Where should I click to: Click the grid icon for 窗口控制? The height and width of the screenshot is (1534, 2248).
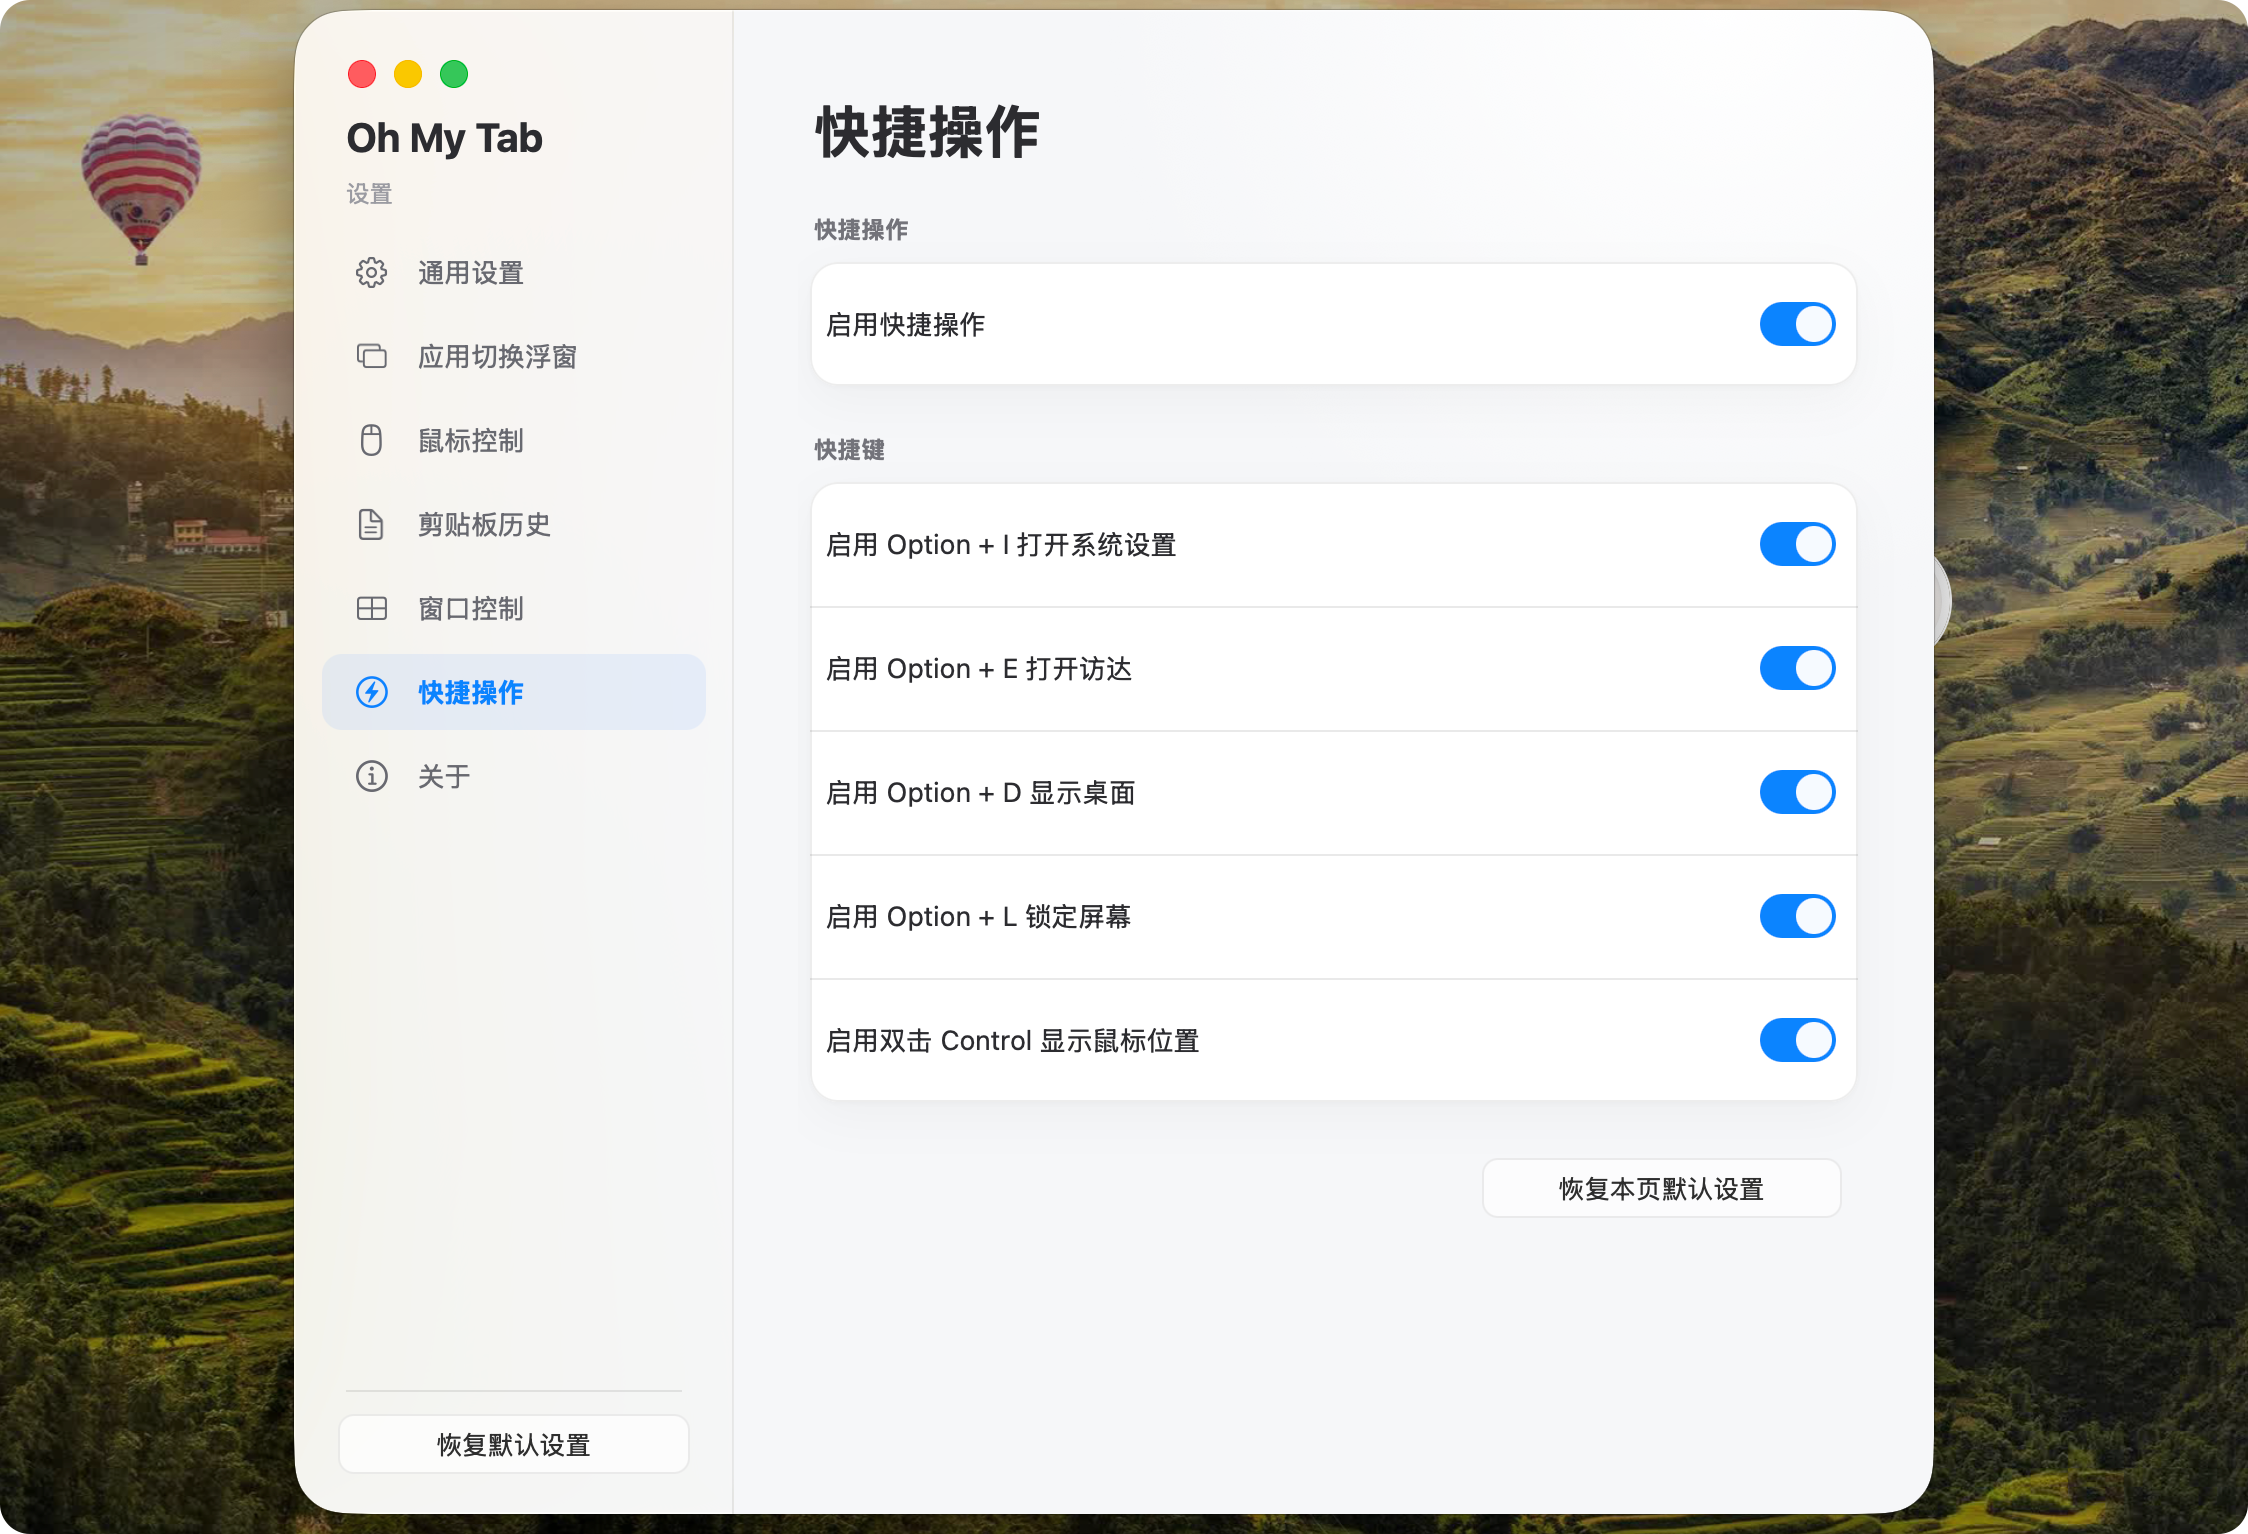coord(371,608)
